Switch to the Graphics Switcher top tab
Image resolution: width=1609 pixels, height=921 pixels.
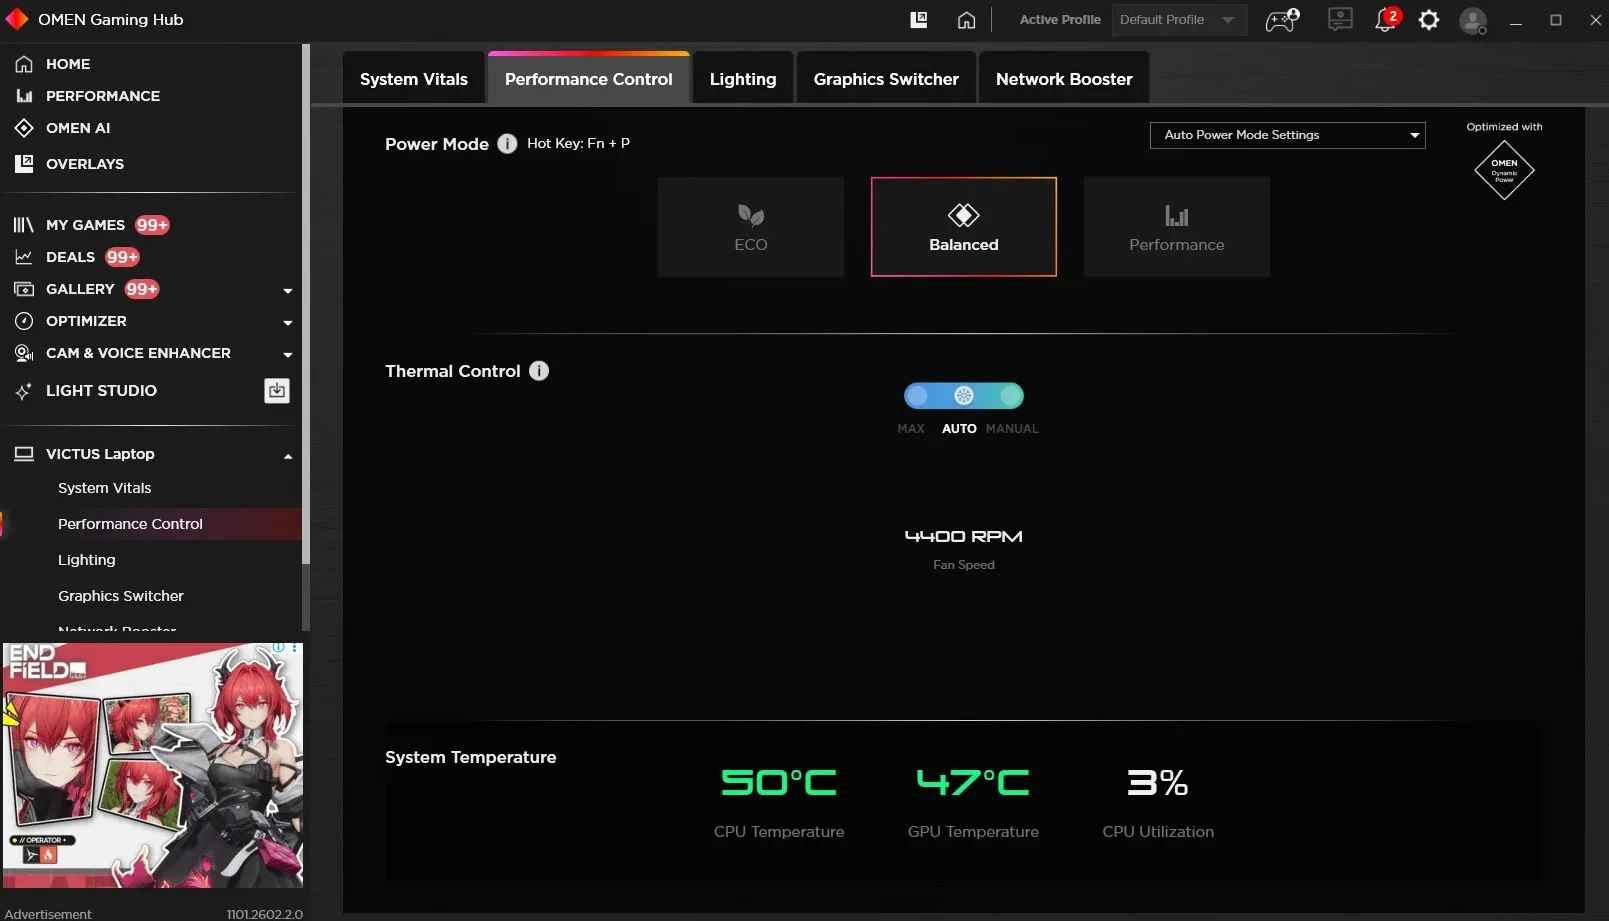tap(886, 79)
